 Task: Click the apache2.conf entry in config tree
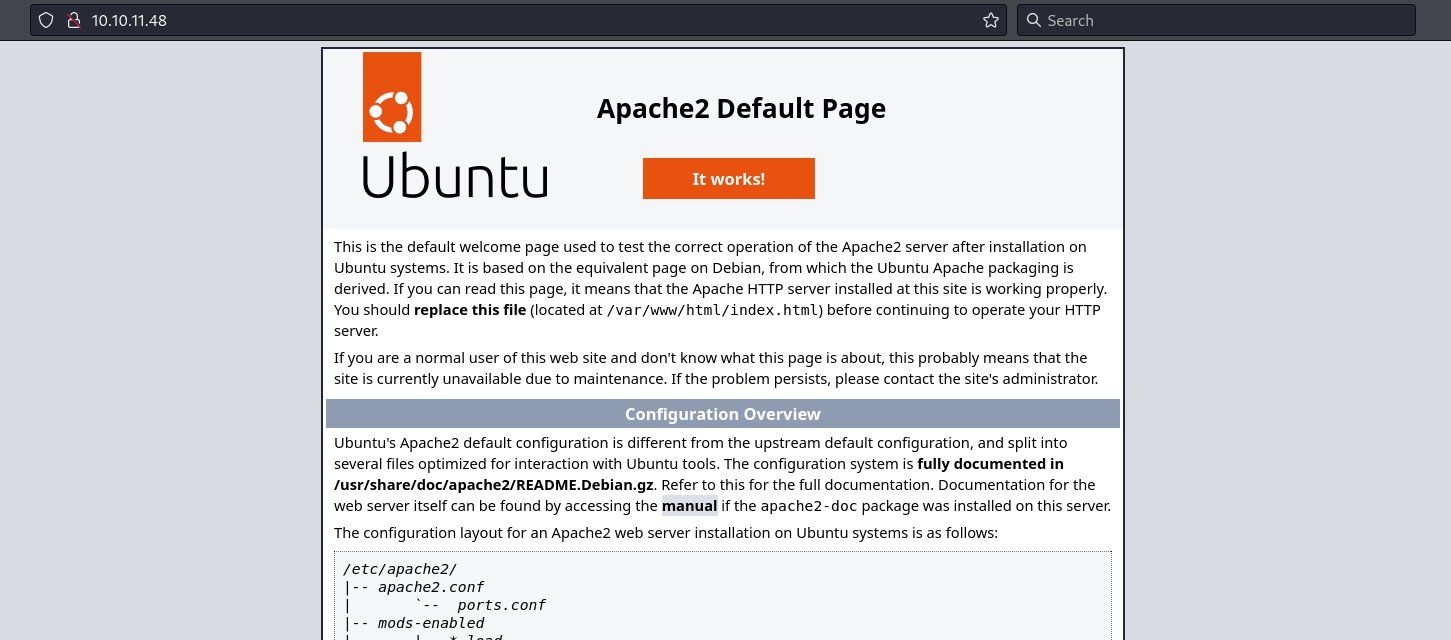[x=431, y=587]
